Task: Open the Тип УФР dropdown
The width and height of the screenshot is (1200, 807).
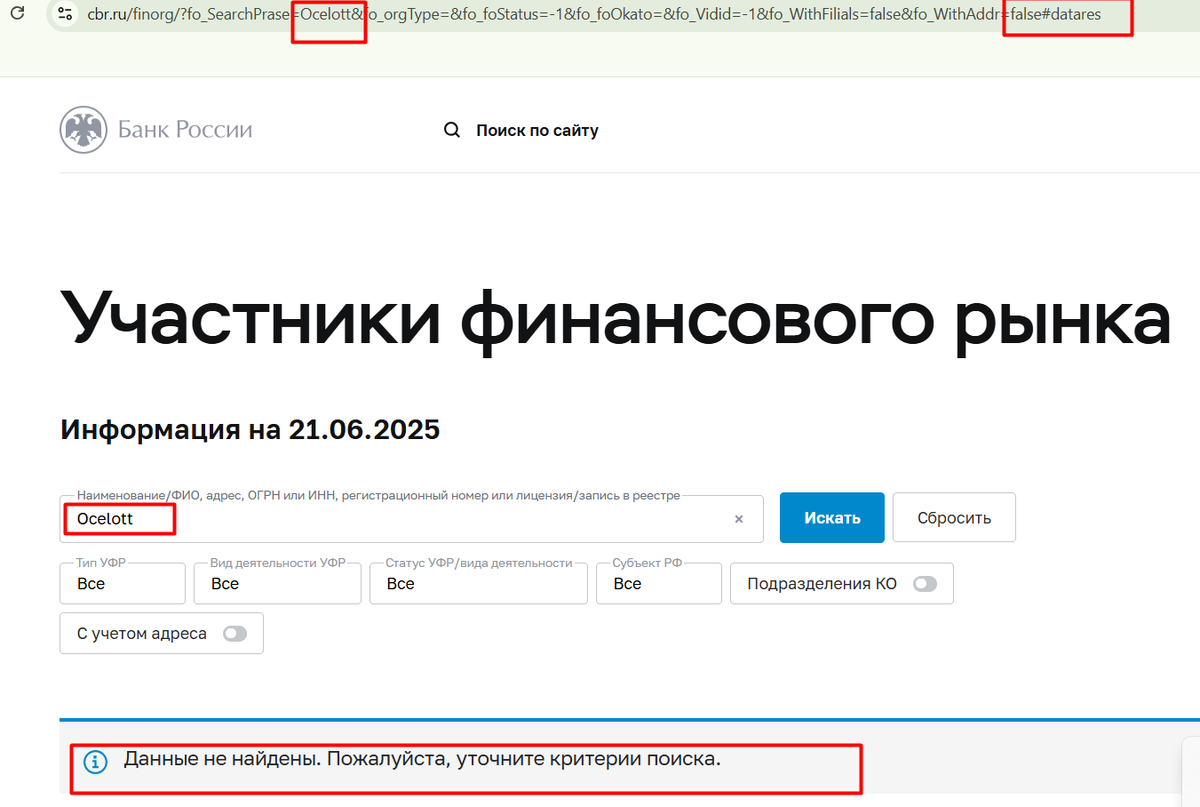Action: pos(122,583)
